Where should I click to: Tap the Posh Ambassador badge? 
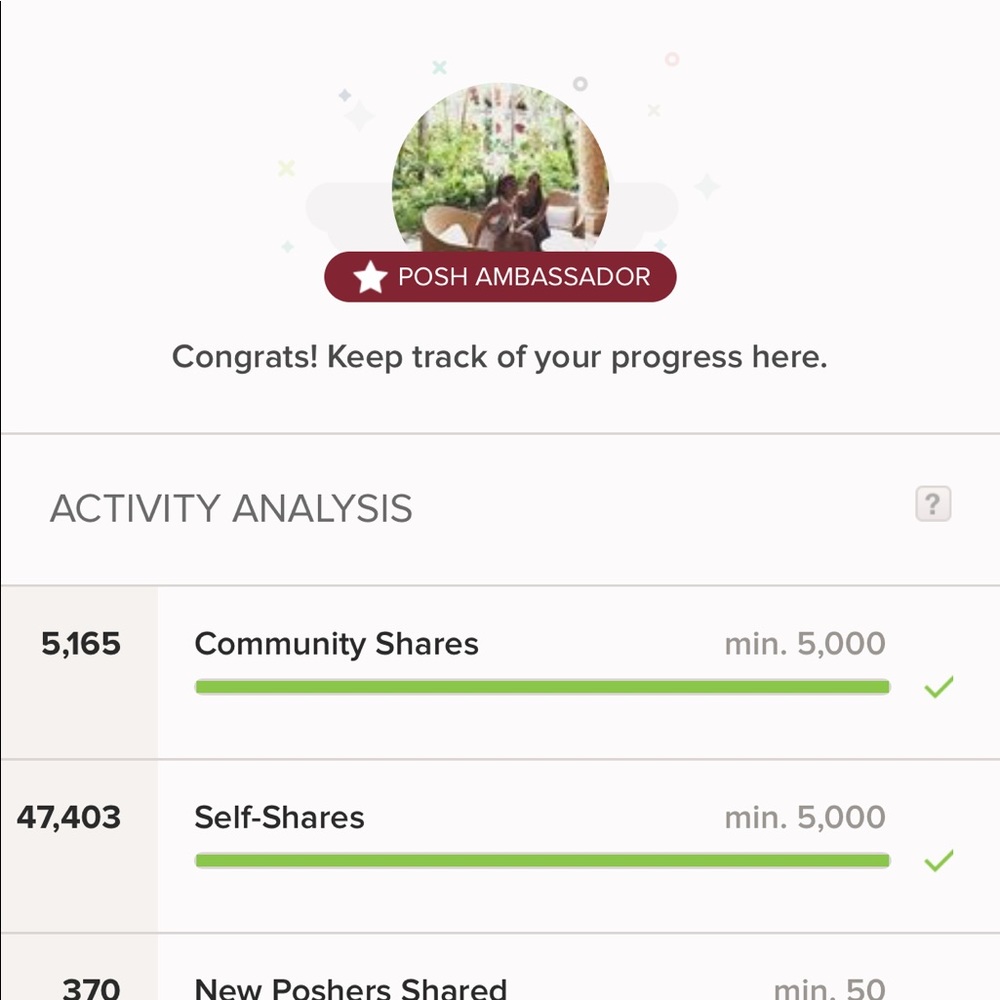click(x=500, y=277)
